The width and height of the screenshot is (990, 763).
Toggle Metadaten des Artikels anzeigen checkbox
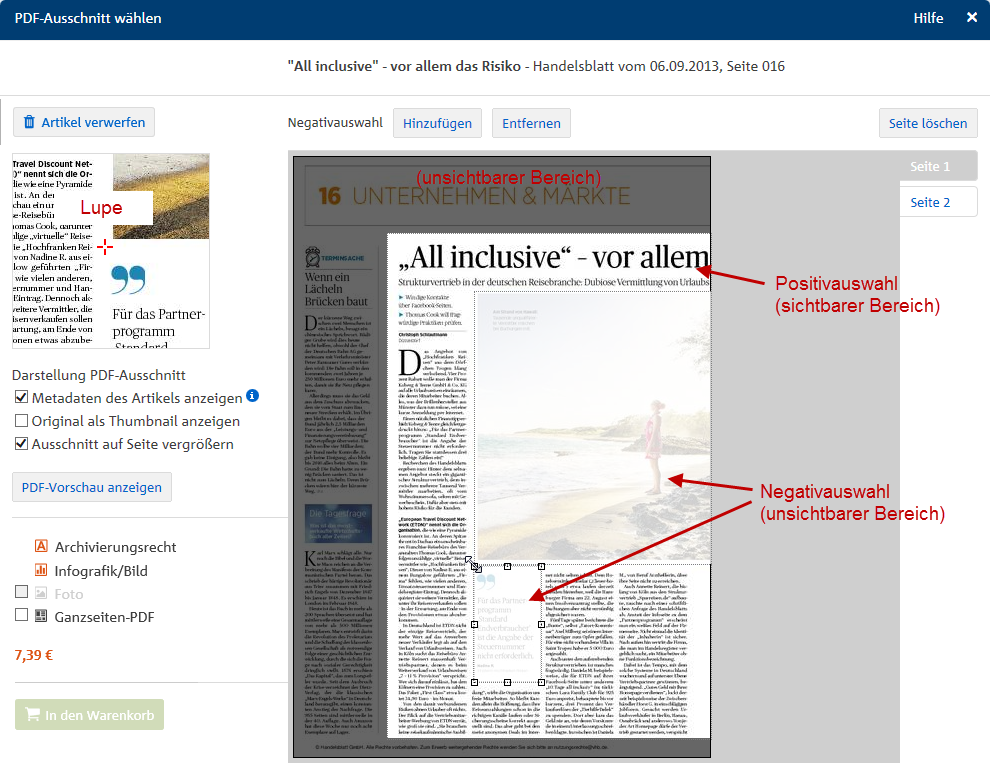[x=21, y=397]
